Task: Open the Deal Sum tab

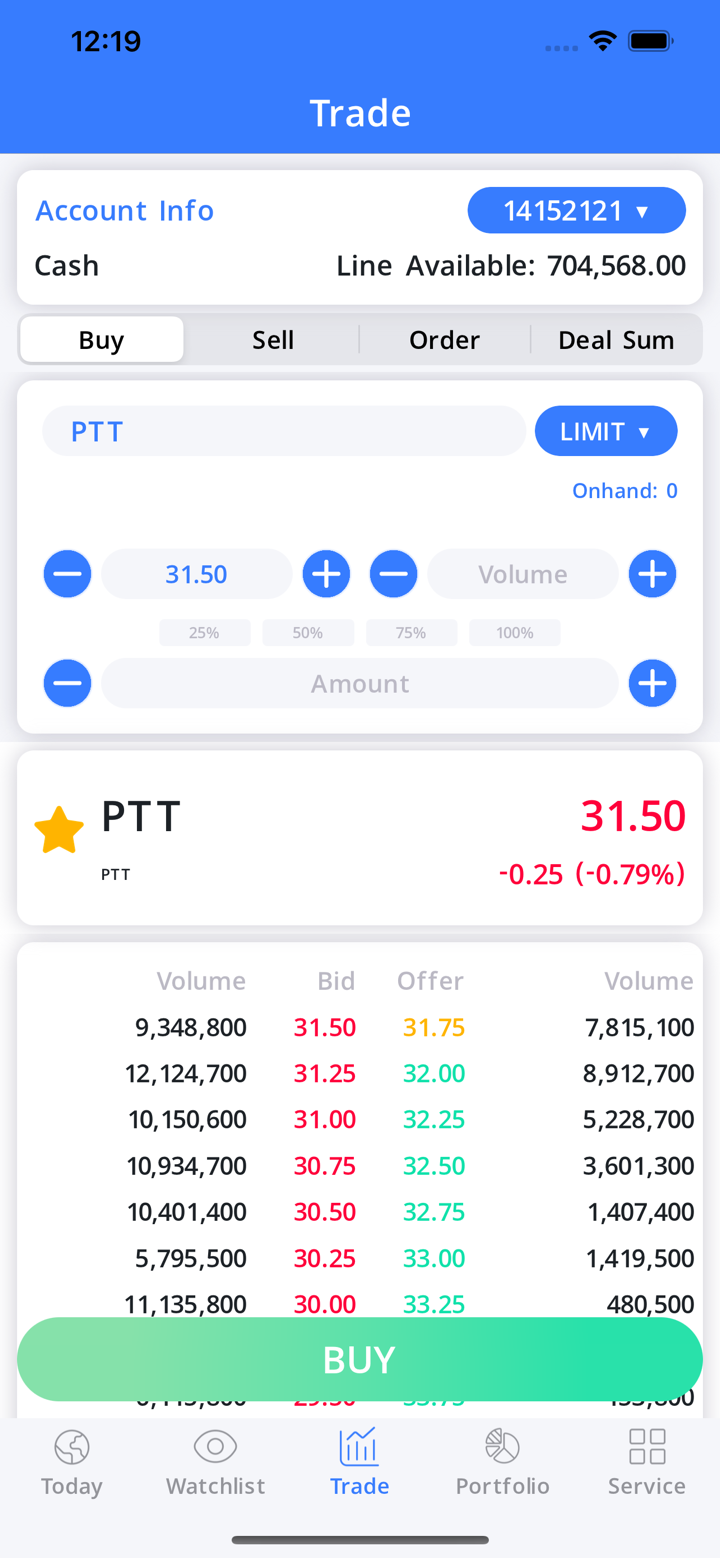Action: click(x=616, y=340)
